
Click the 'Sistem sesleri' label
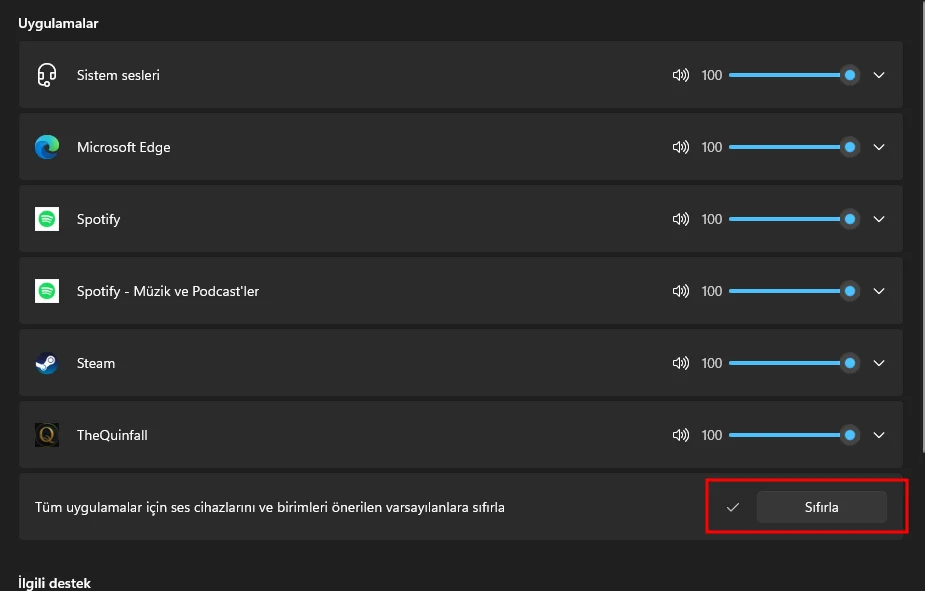[x=118, y=75]
